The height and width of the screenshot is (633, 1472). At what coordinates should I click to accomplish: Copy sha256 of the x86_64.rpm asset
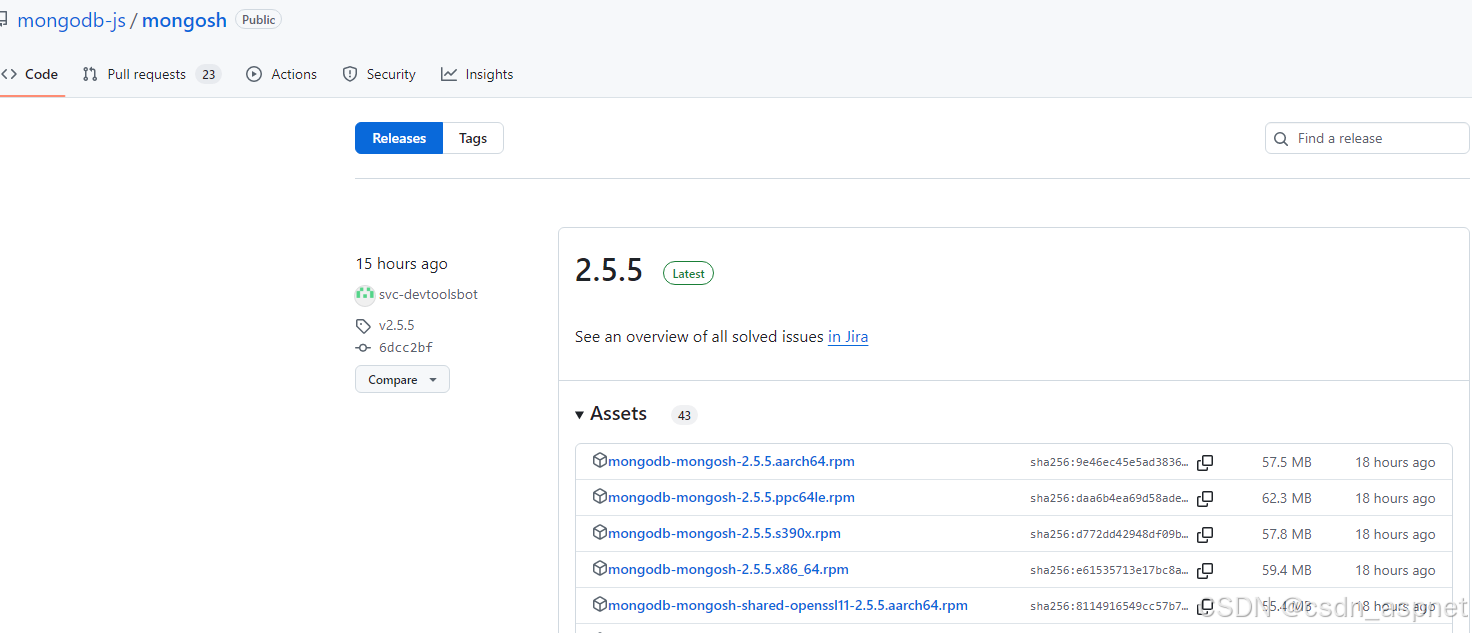click(x=1206, y=570)
